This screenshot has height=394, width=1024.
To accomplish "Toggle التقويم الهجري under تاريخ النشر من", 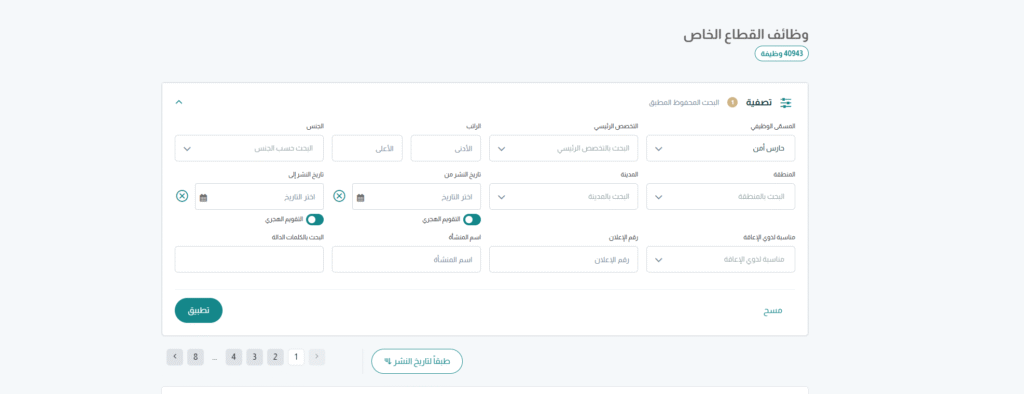I will pos(472,220).
